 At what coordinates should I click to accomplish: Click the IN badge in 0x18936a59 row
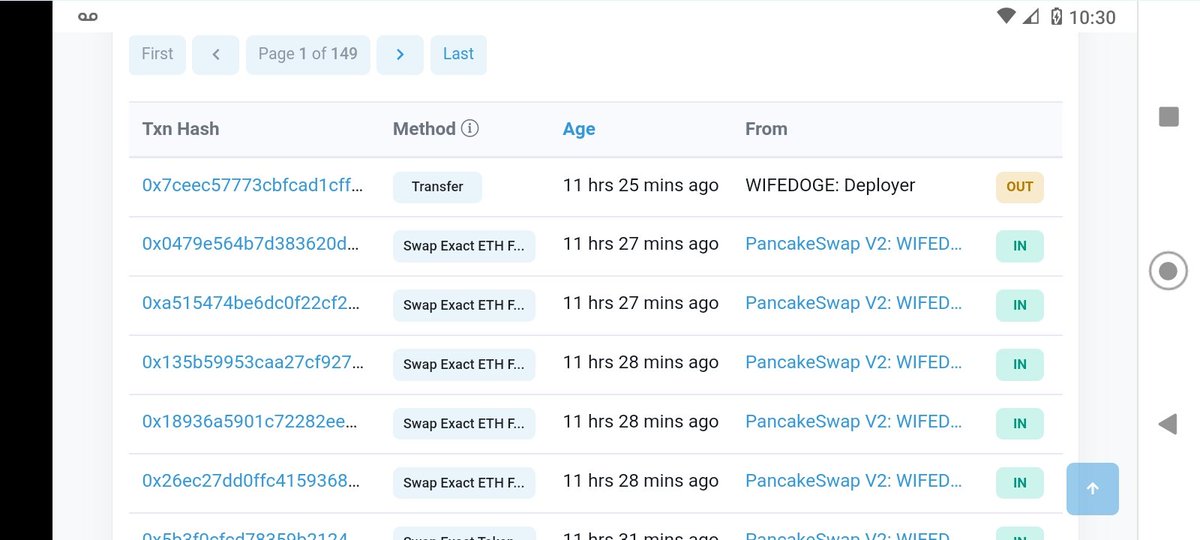(x=1020, y=424)
